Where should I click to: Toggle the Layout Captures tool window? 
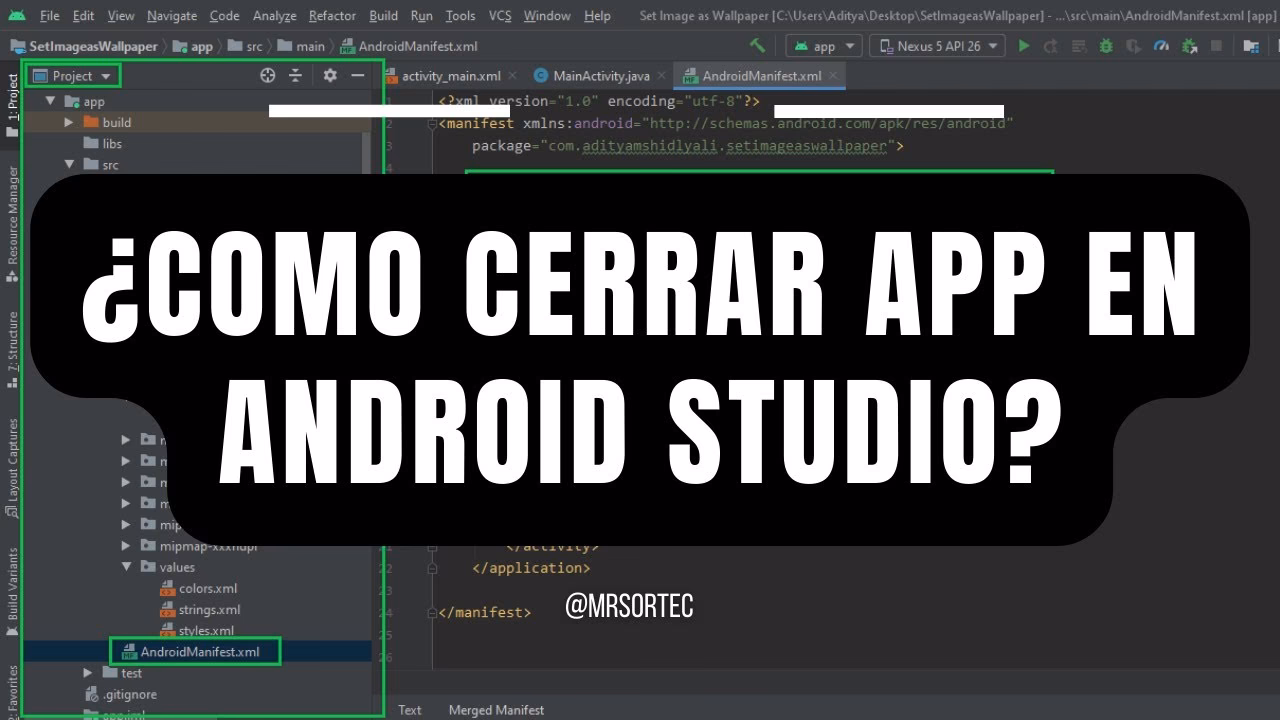pyautogui.click(x=12, y=466)
